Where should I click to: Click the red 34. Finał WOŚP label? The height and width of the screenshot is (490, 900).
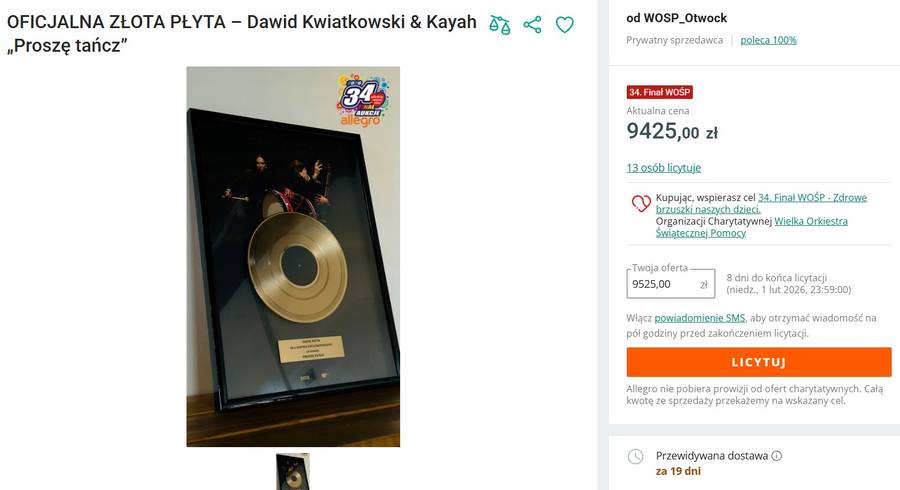[659, 92]
